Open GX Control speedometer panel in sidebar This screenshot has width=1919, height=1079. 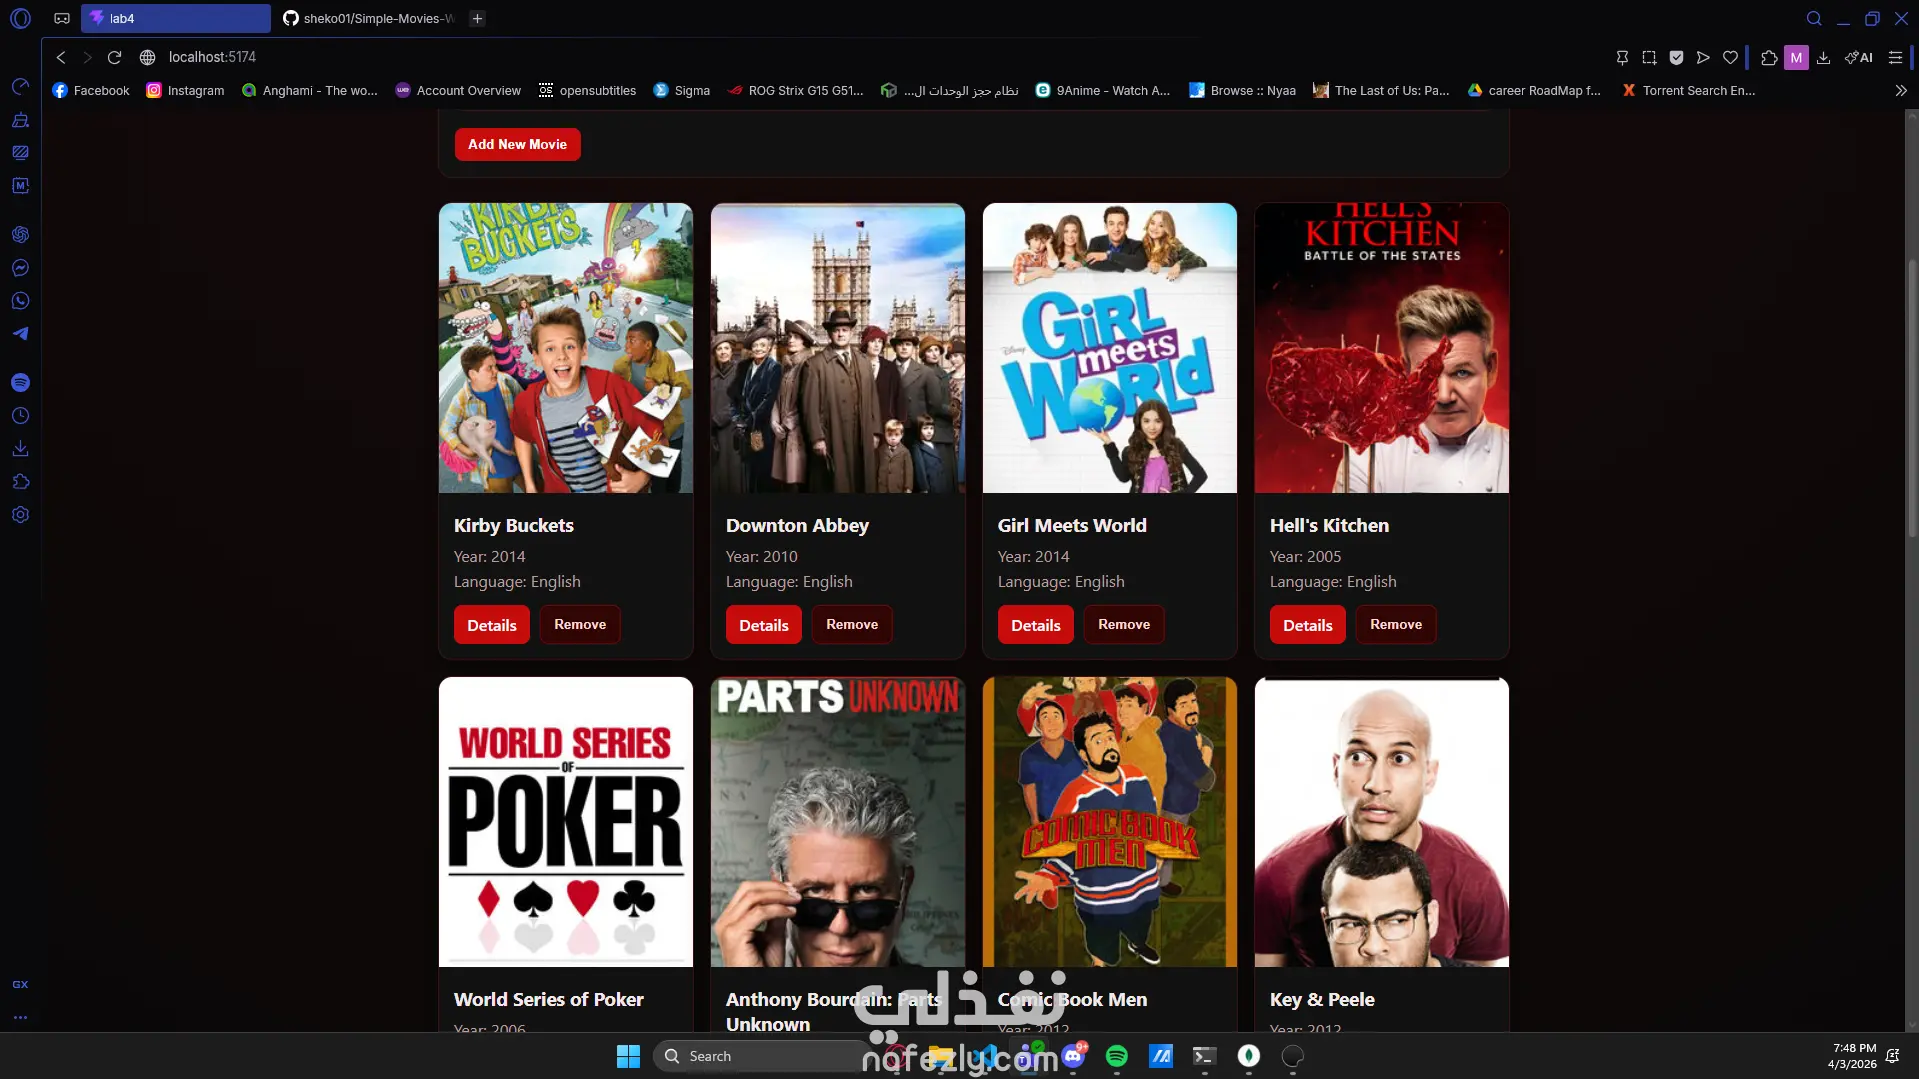tap(20, 87)
